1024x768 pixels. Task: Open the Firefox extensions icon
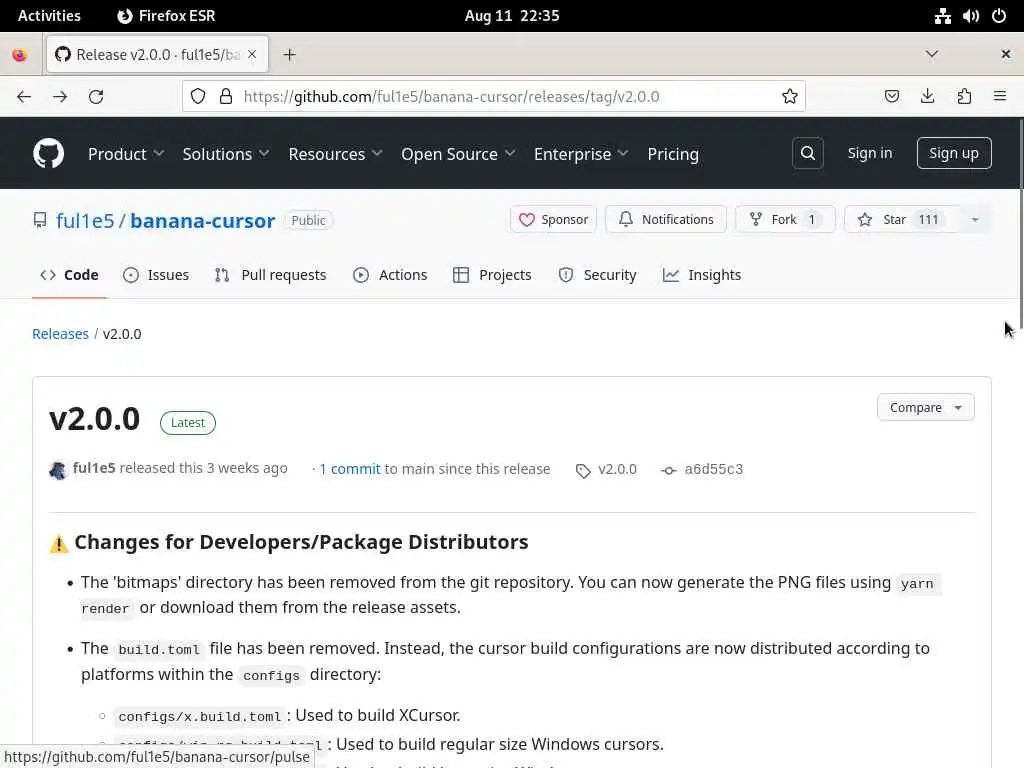(x=964, y=96)
